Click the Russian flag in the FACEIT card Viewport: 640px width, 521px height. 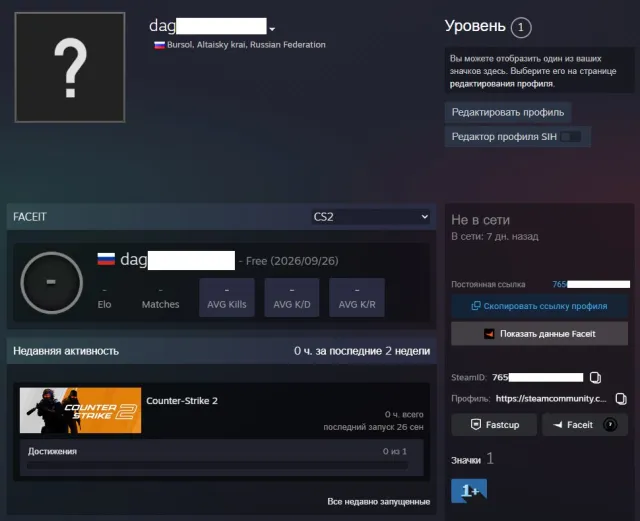coord(106,259)
